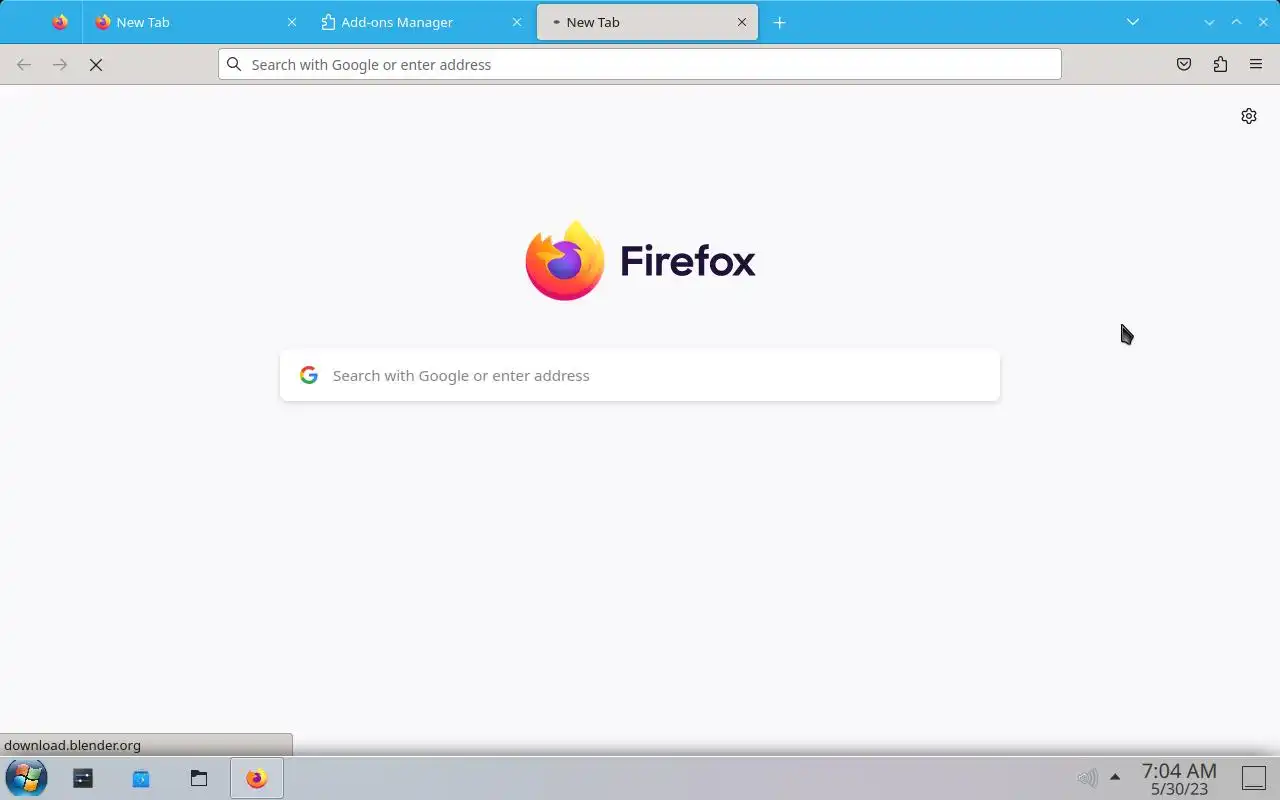Select the active New Tab tab
Viewport: 1280px width, 800px height.
coord(647,22)
